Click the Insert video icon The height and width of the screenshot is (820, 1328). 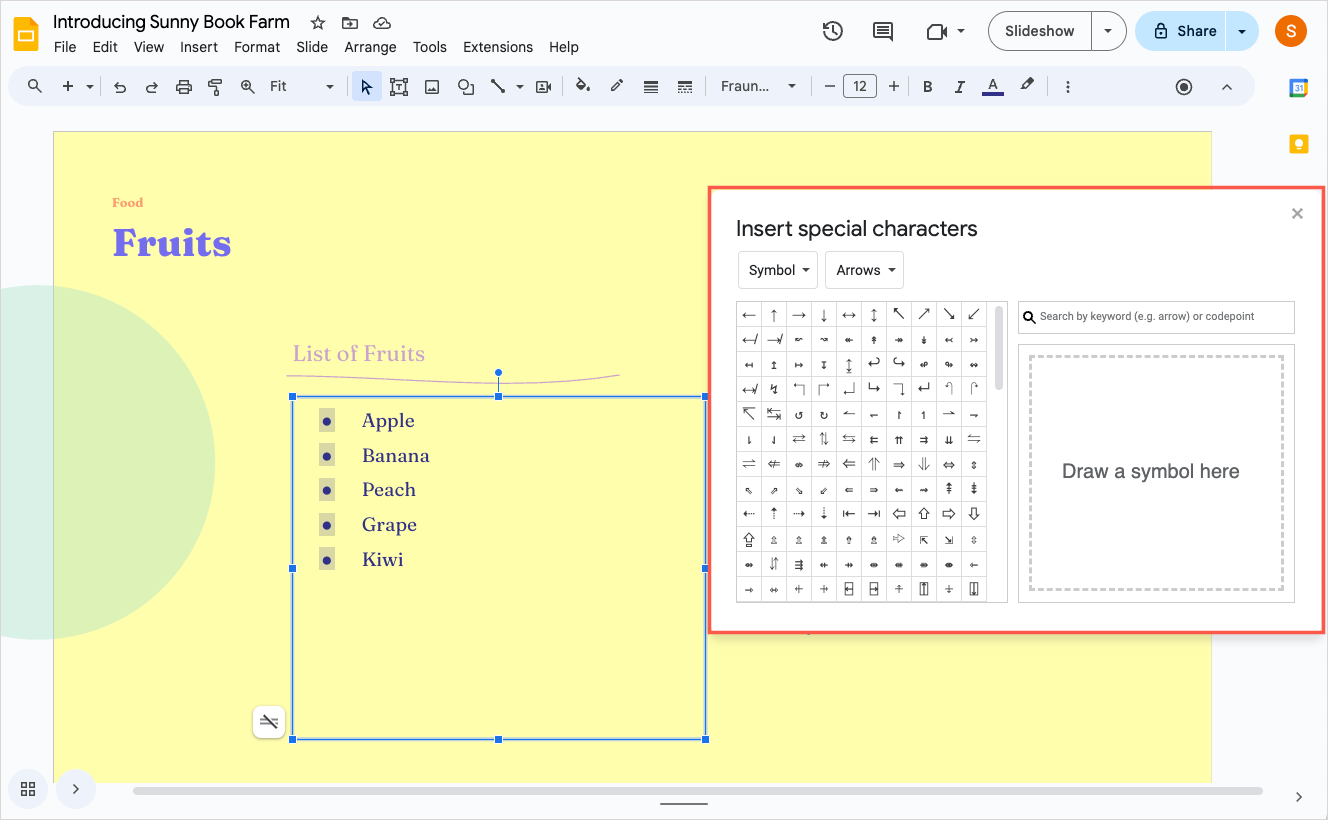(544, 87)
